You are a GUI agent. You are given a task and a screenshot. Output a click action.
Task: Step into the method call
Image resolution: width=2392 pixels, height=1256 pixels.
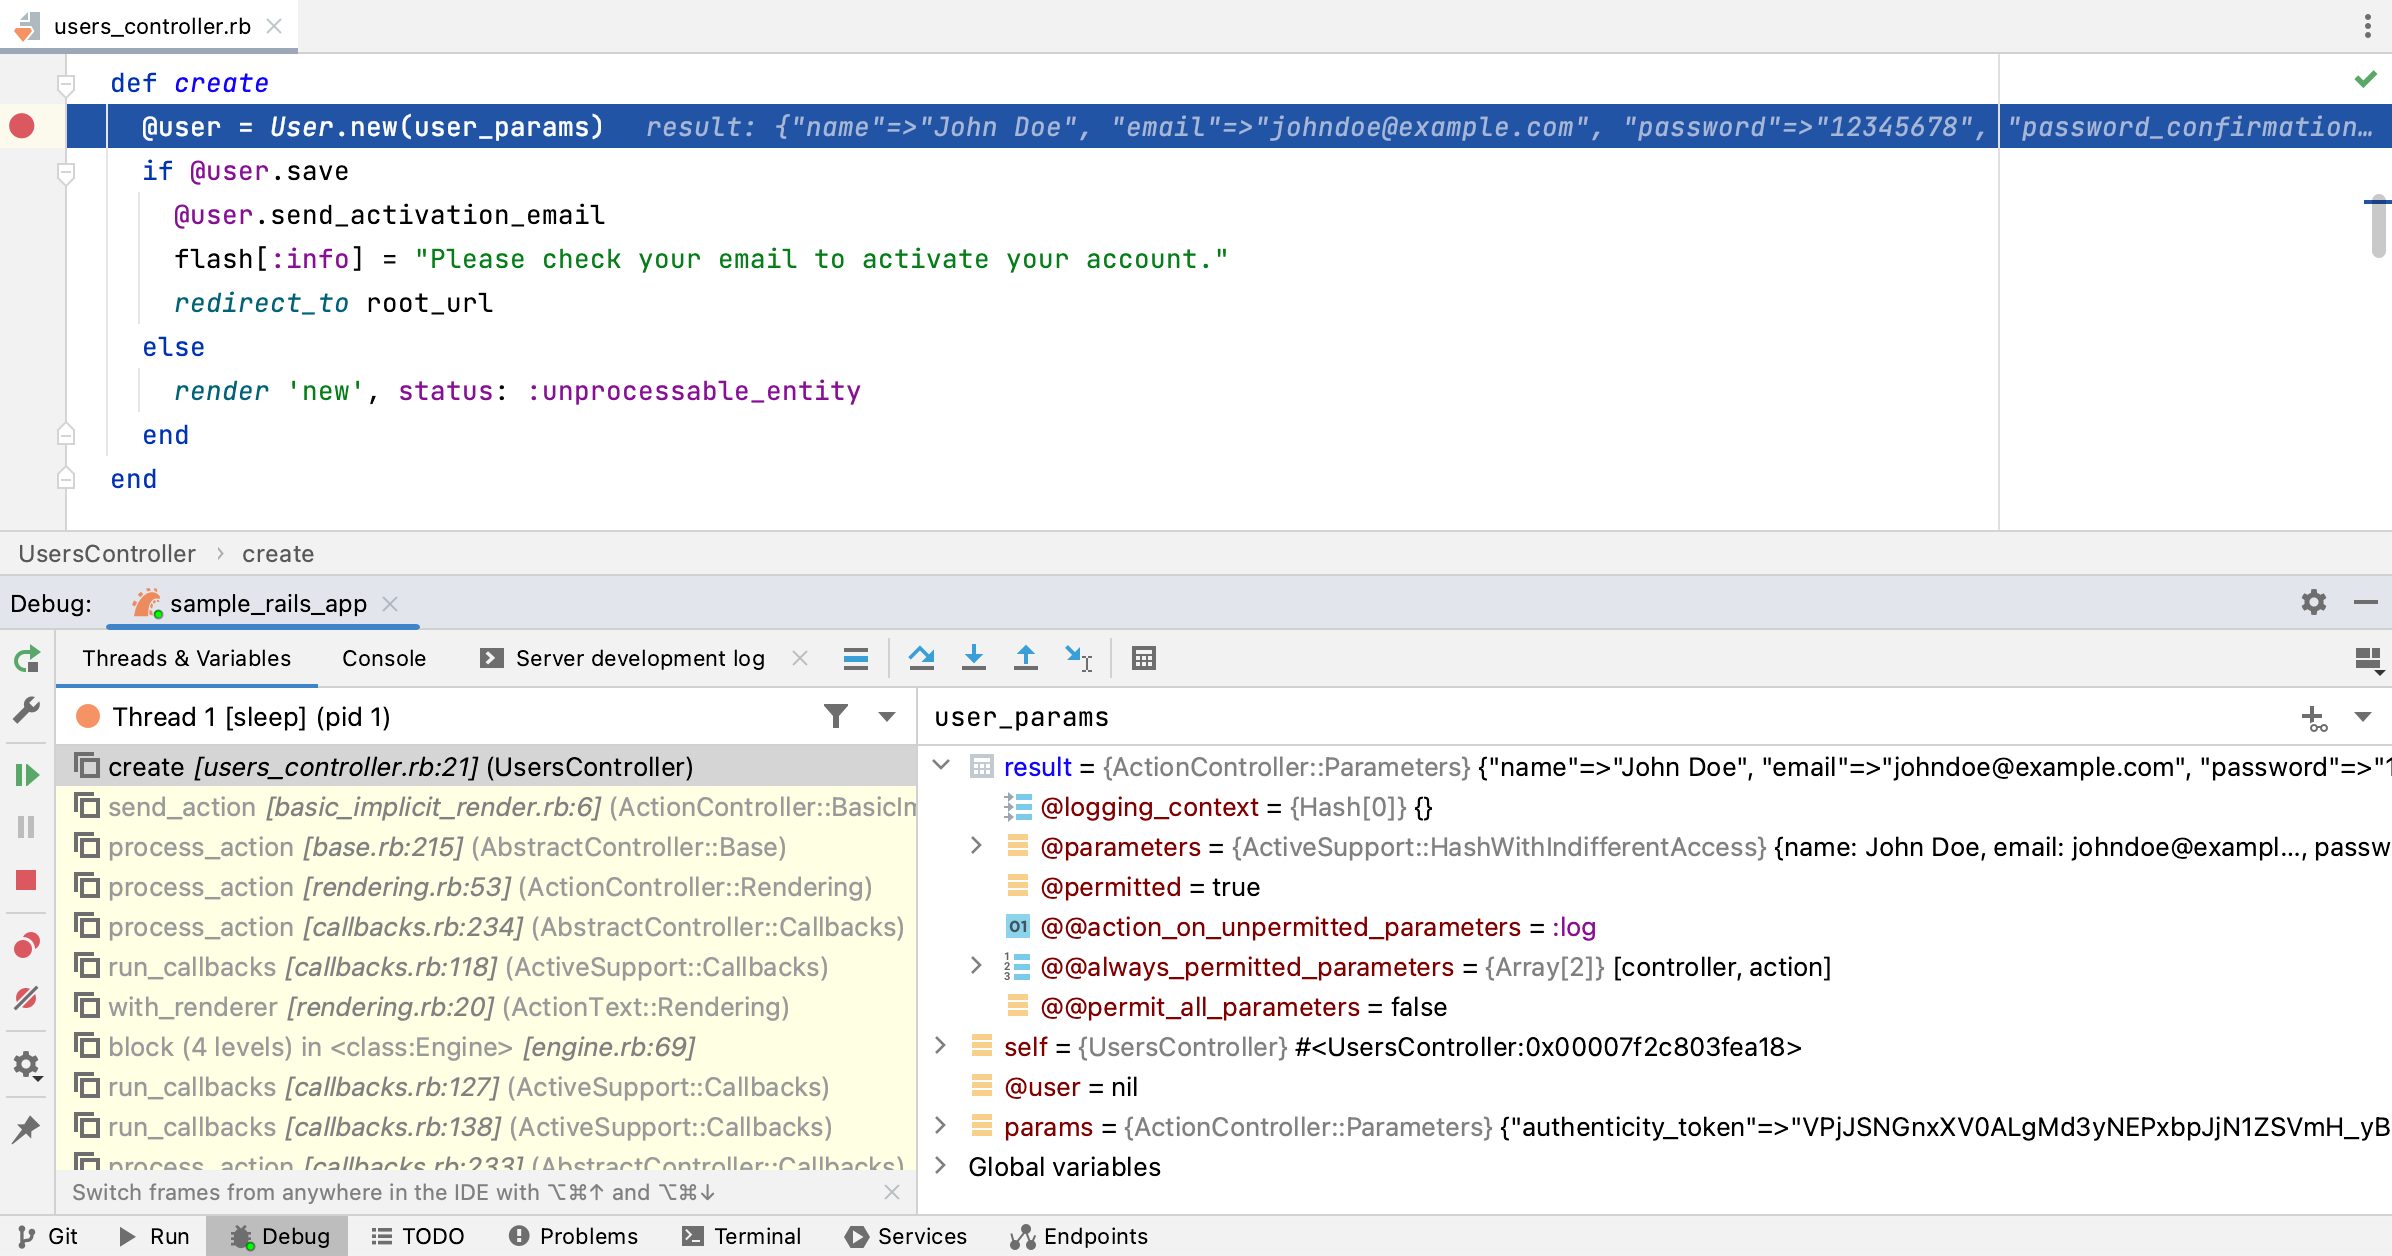(973, 657)
